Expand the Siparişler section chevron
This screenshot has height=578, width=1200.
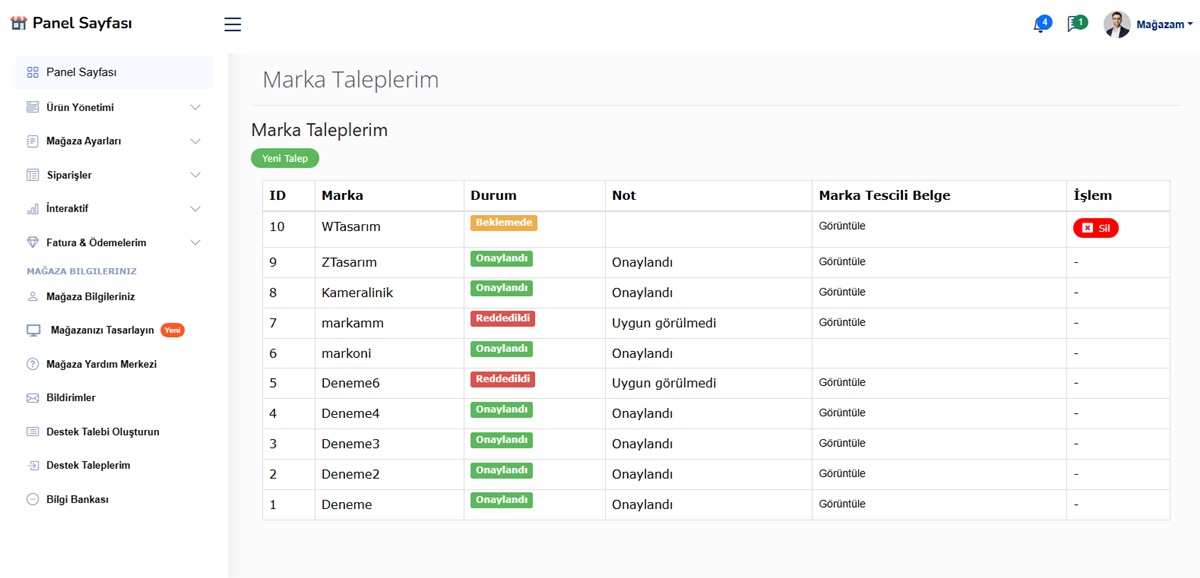coord(195,176)
